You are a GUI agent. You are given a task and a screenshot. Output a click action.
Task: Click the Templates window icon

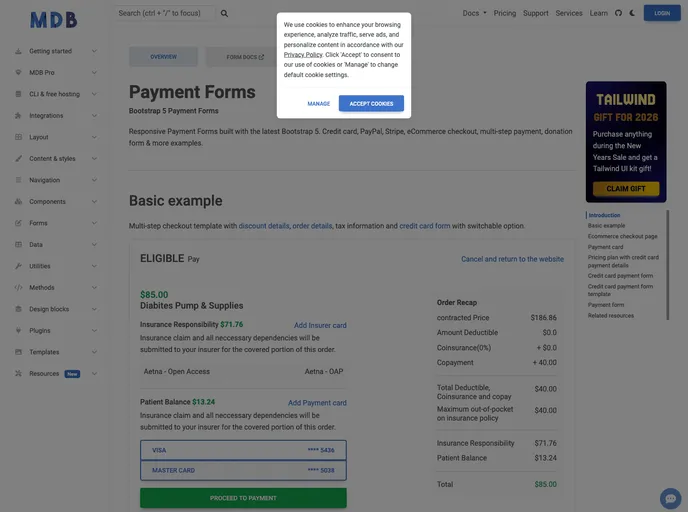(x=18, y=352)
